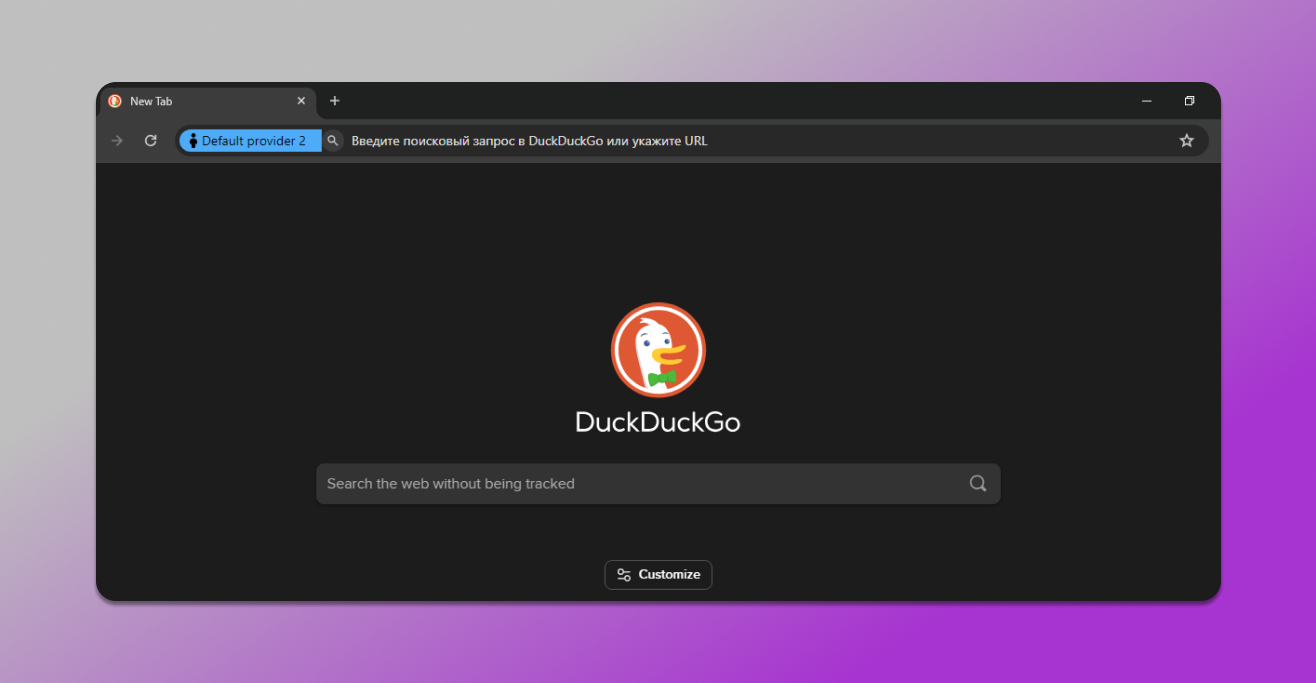
Task: Bookmark this page with the star icon
Action: (x=1186, y=141)
